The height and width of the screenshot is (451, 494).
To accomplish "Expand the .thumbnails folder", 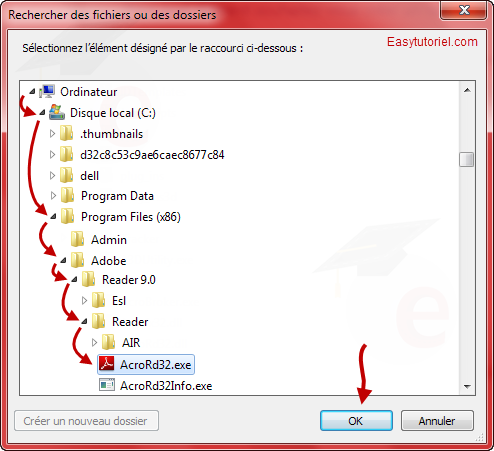I will (52, 134).
